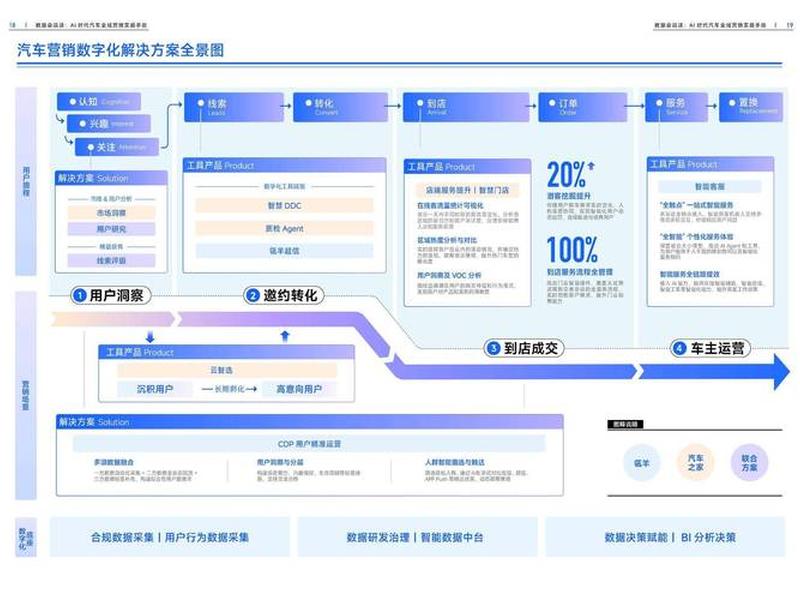Click the "全智能" 个性化服务体验 heading
800x600 pixels.
(696, 237)
